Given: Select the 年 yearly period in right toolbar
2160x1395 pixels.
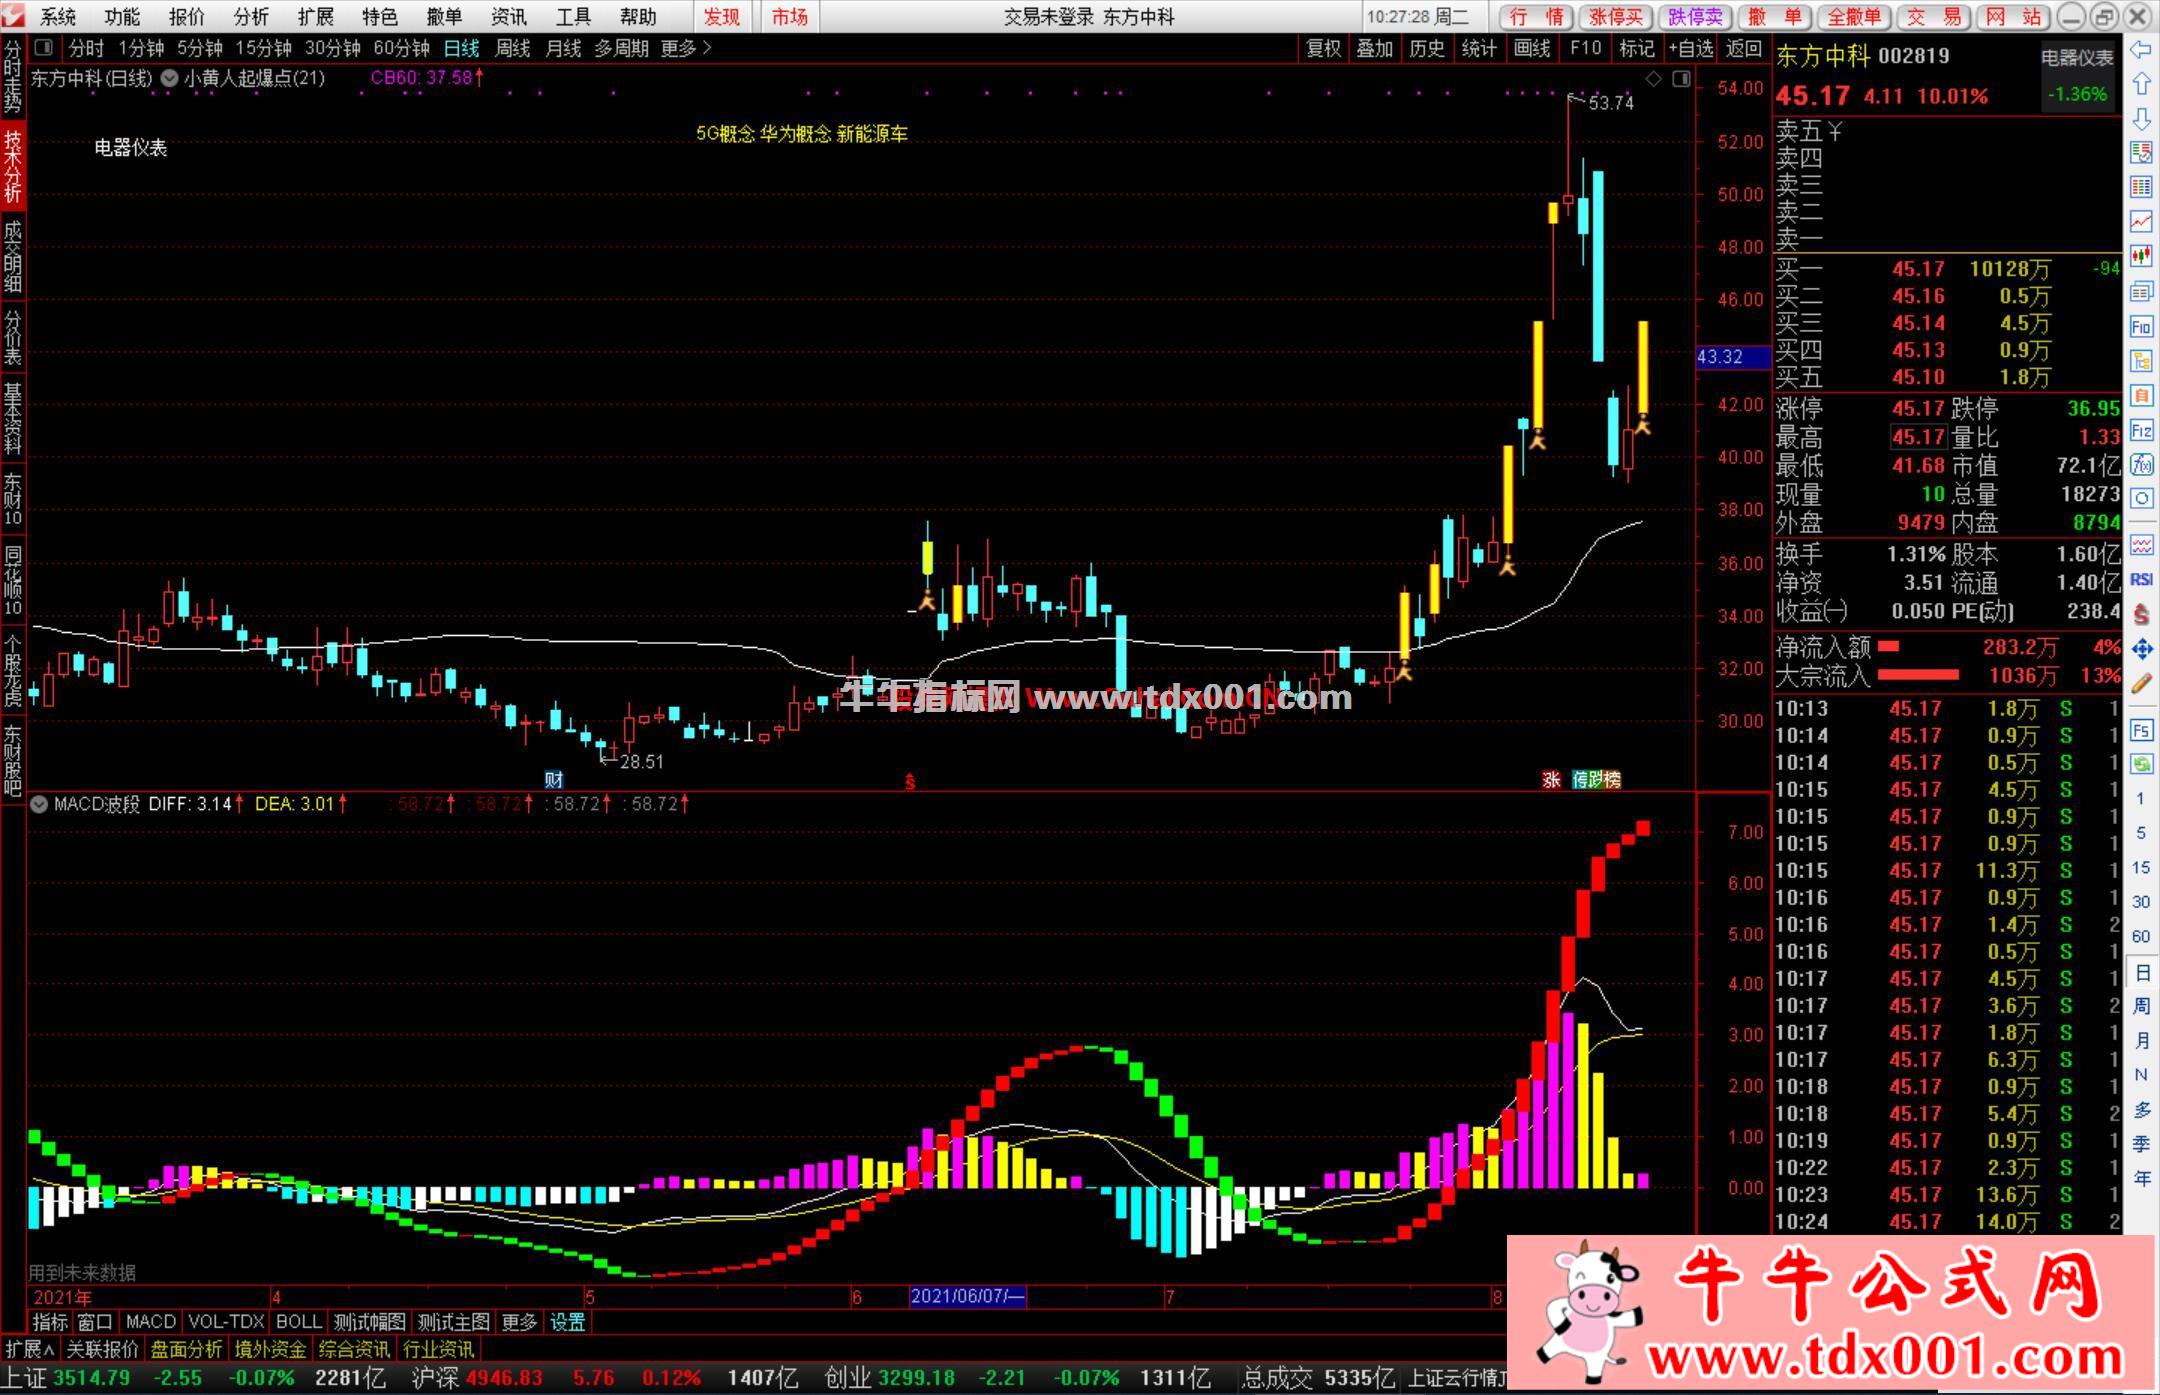Looking at the screenshot, I should pos(2141,1178).
